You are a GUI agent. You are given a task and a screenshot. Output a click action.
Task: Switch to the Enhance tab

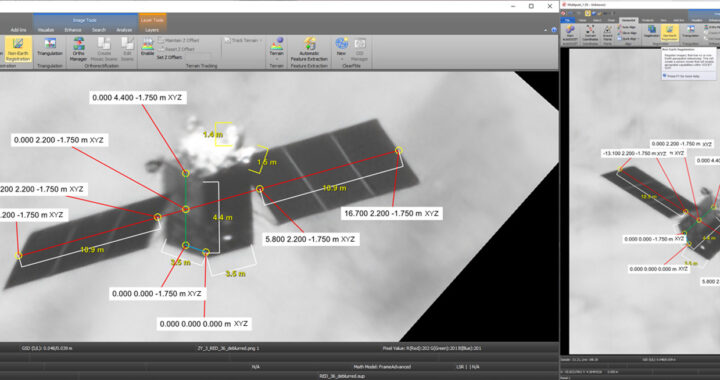point(73,30)
